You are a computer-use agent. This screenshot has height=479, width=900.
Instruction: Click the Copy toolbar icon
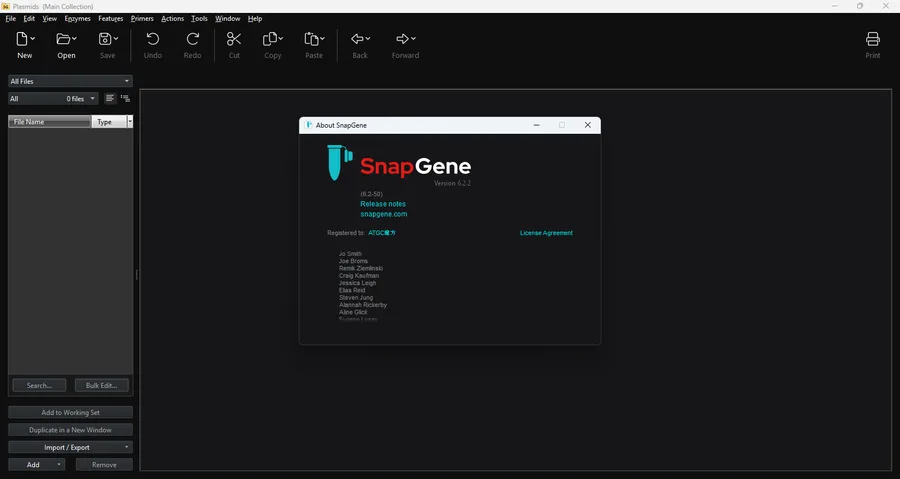(269, 39)
